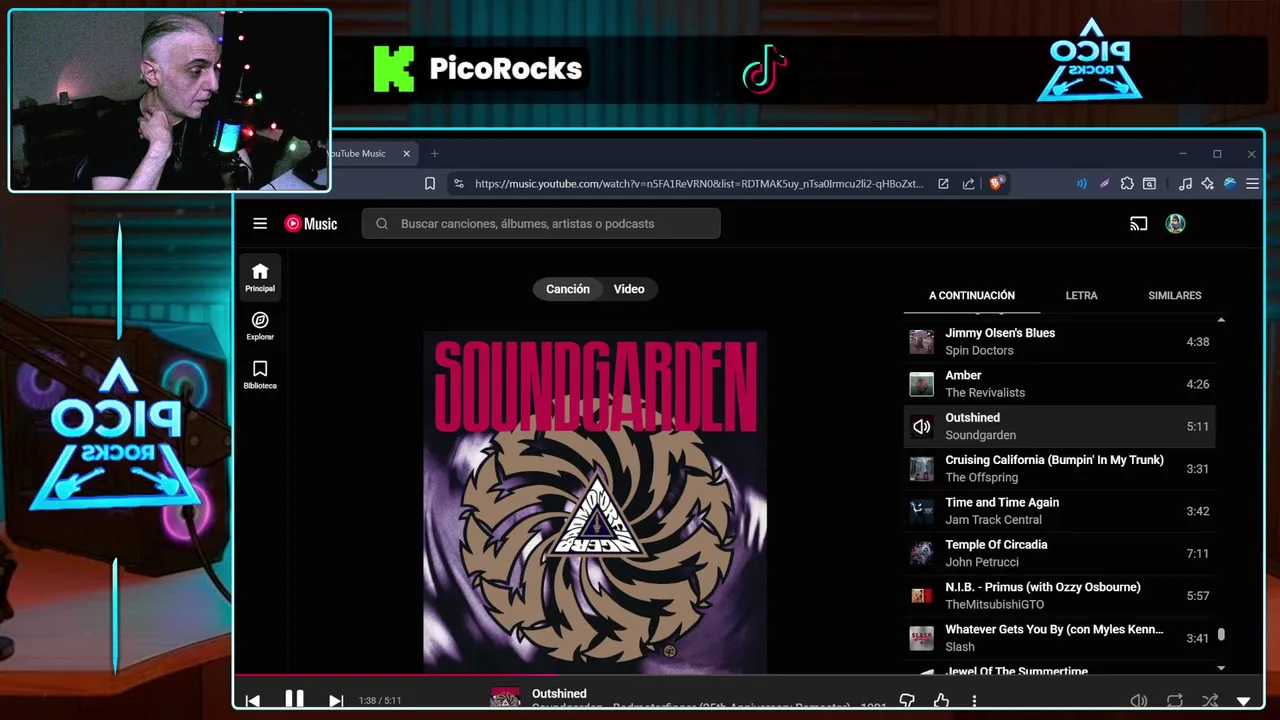Open The Offspring artist link
The image size is (1280, 720).
[x=982, y=478]
